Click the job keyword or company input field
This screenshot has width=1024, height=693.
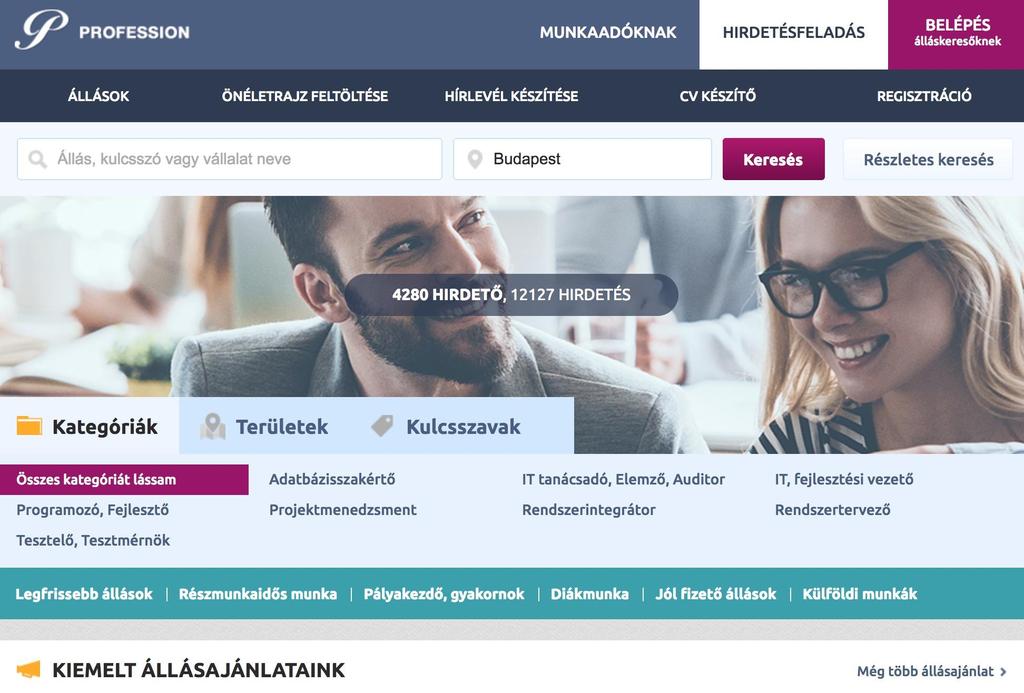pos(230,159)
